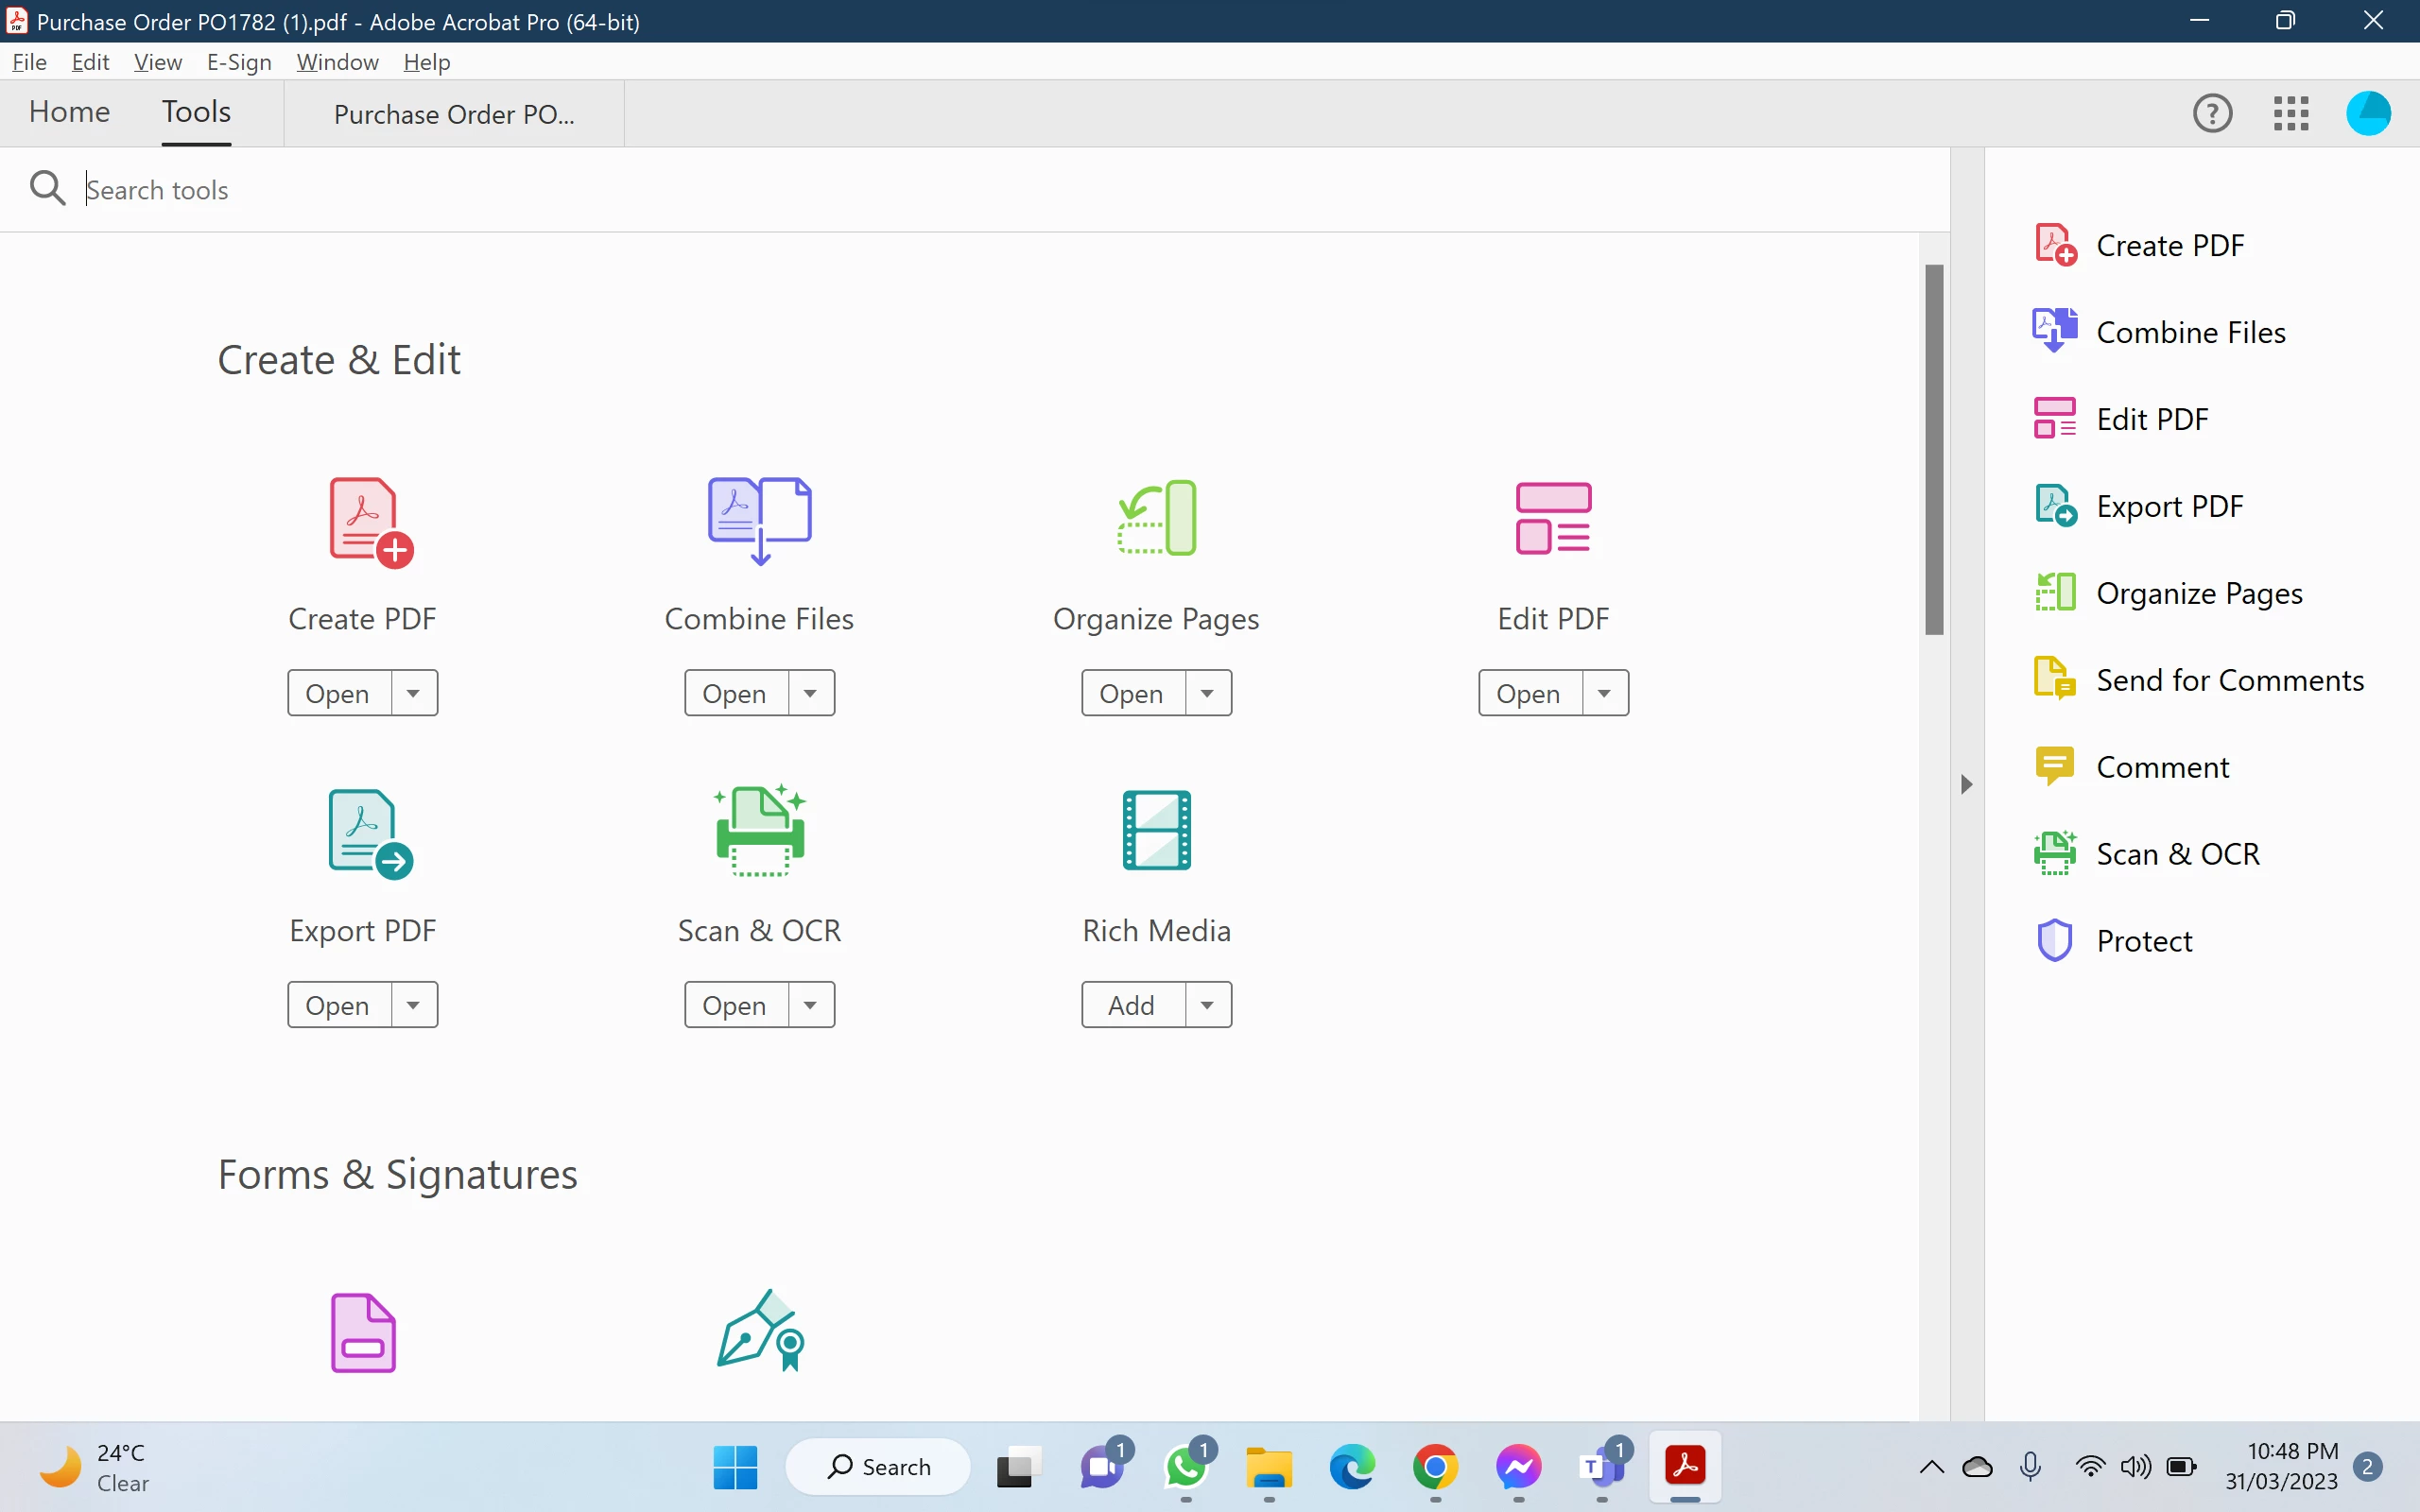
Task: Select Comment in the right sidebar
Action: pyautogui.click(x=2162, y=767)
